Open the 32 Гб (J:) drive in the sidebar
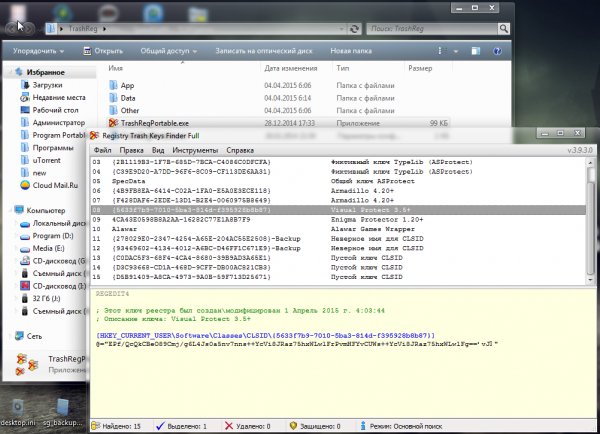 point(46,299)
